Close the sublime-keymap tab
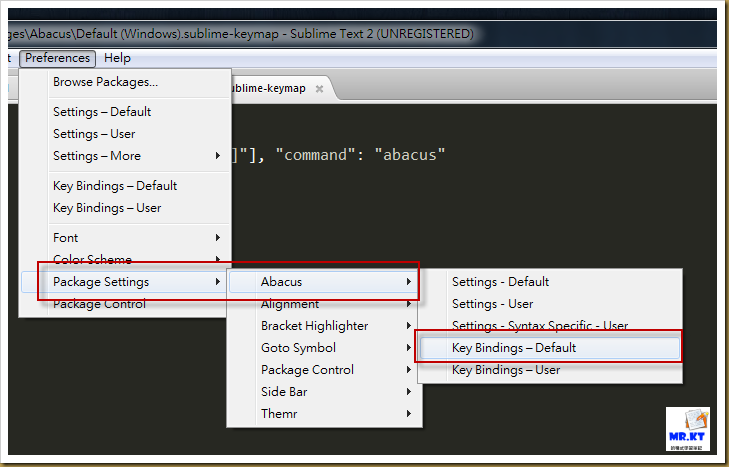Screen dimensions: 729x467 [319, 88]
